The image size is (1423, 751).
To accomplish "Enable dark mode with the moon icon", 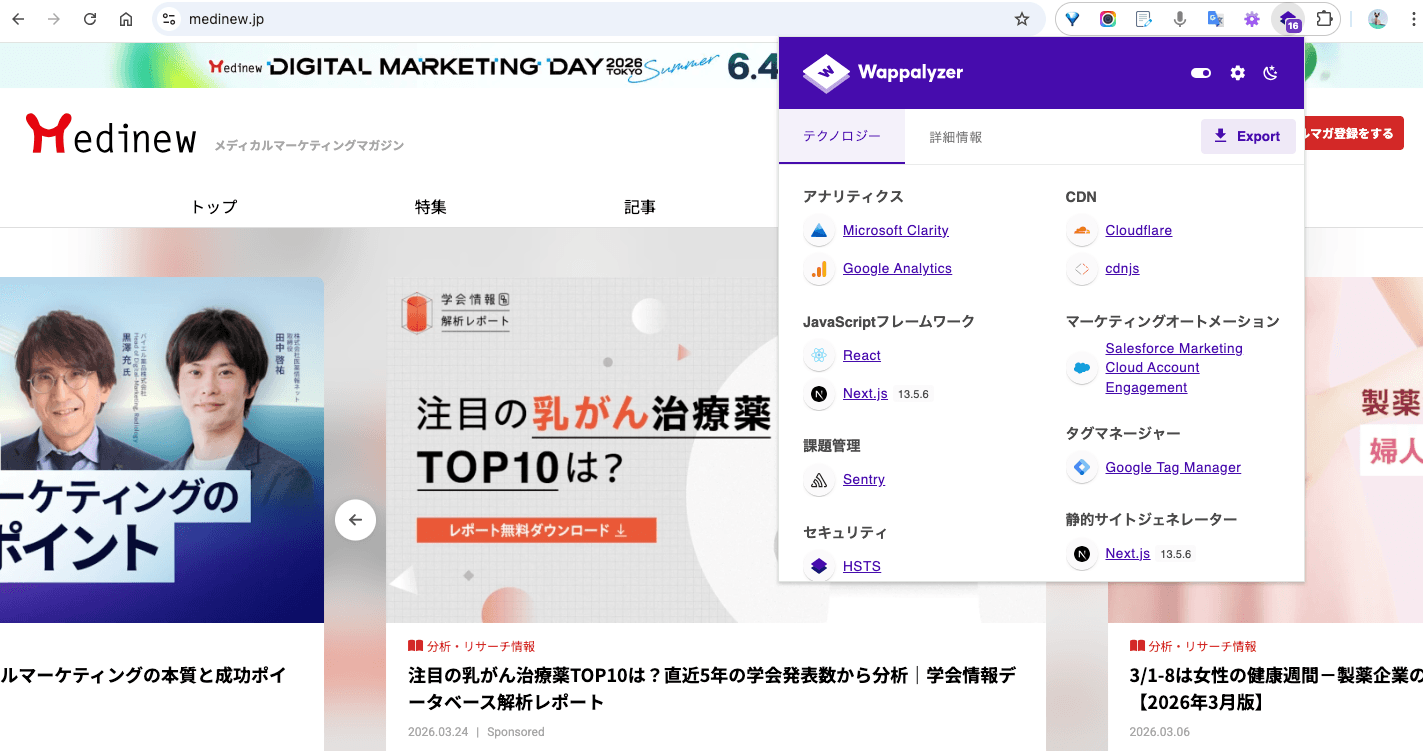I will pyautogui.click(x=1271, y=72).
